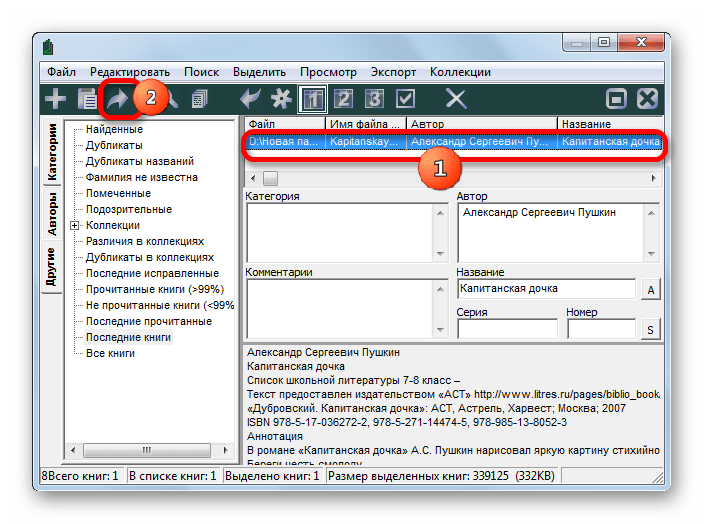Click into the Название input field
This screenshot has width=704, height=524.
[547, 289]
